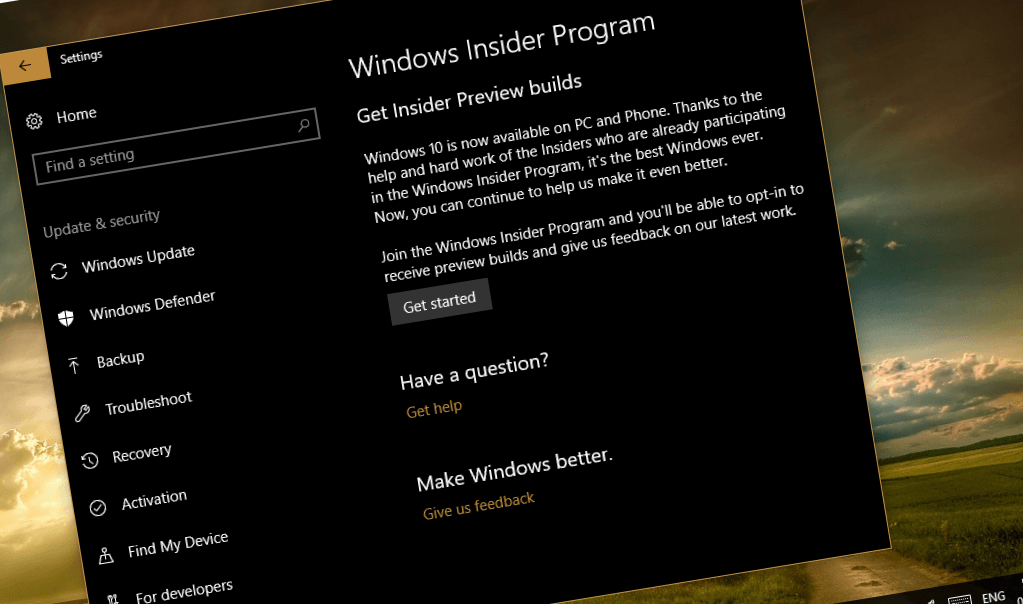Click the ENG language indicator in the taskbar

click(x=994, y=596)
